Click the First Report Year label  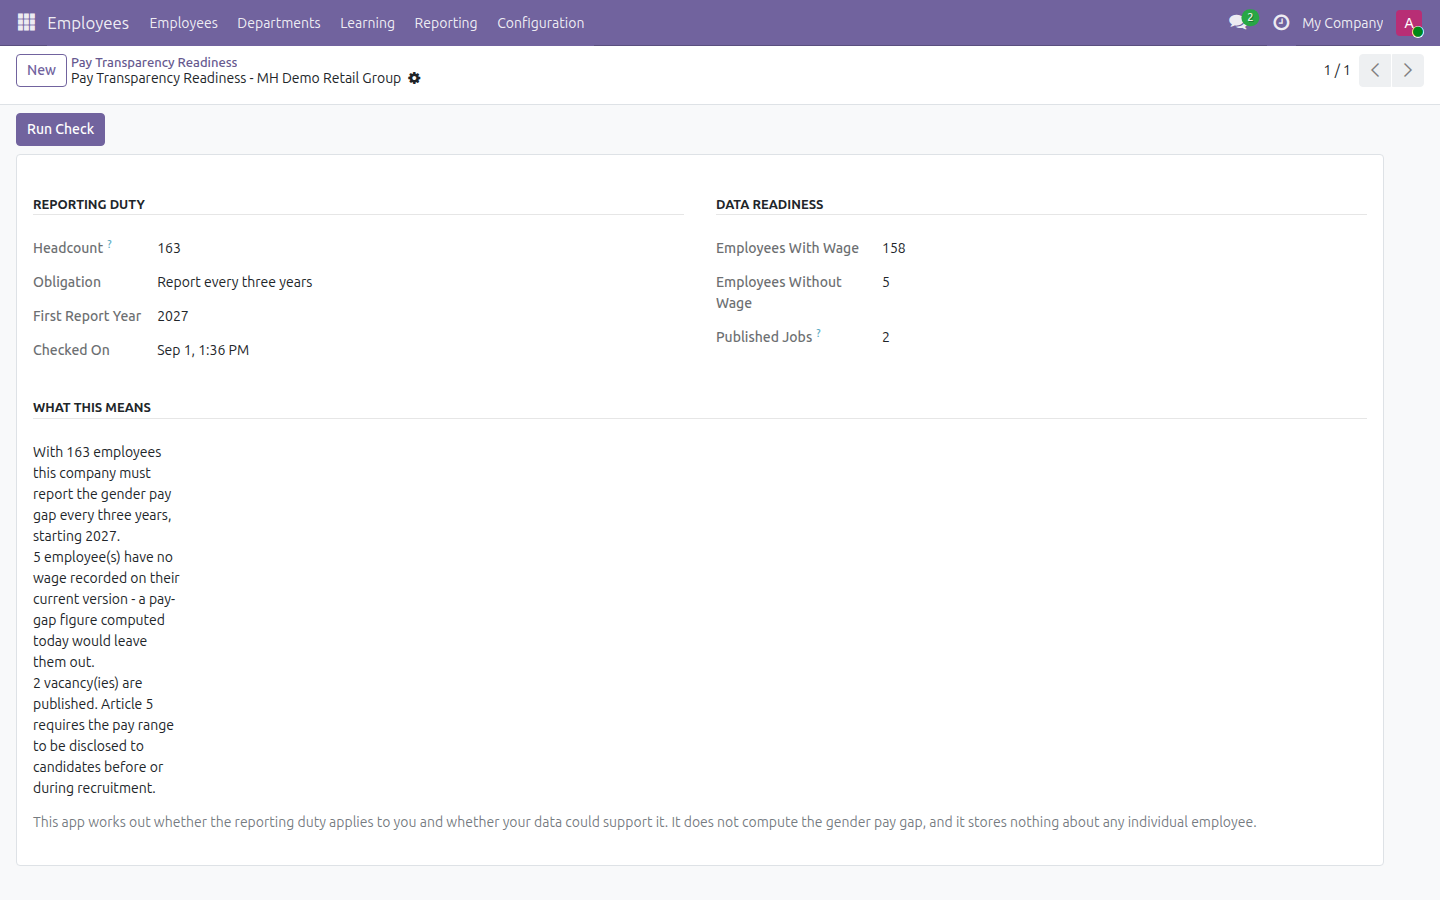[x=87, y=316]
